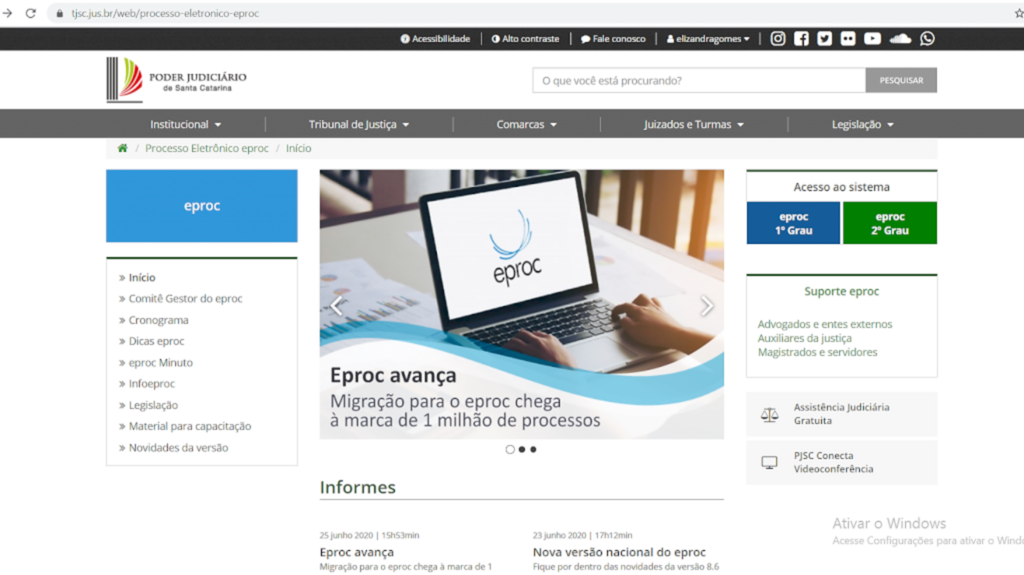This screenshot has height=575, width=1024.
Task: Open Material para capacitação
Action: pos(189,426)
